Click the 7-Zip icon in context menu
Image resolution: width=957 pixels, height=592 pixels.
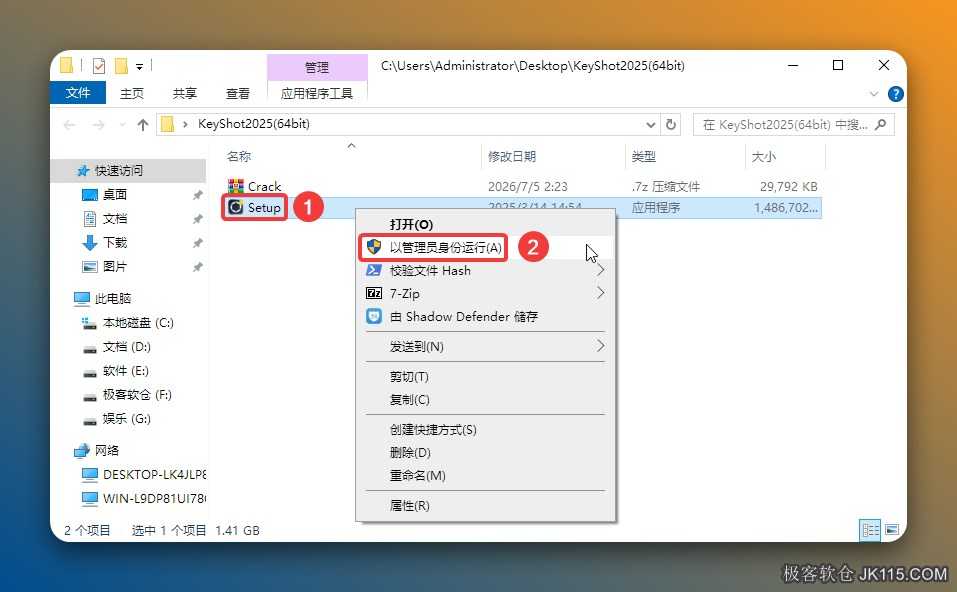[374, 294]
